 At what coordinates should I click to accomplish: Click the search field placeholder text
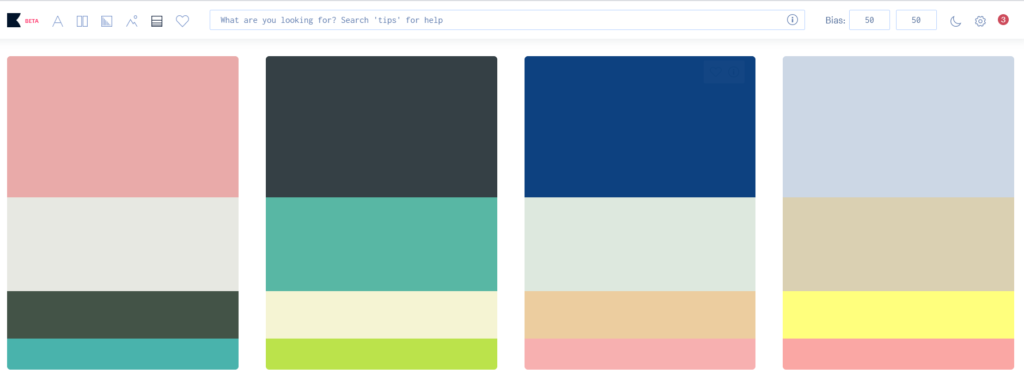[332, 20]
